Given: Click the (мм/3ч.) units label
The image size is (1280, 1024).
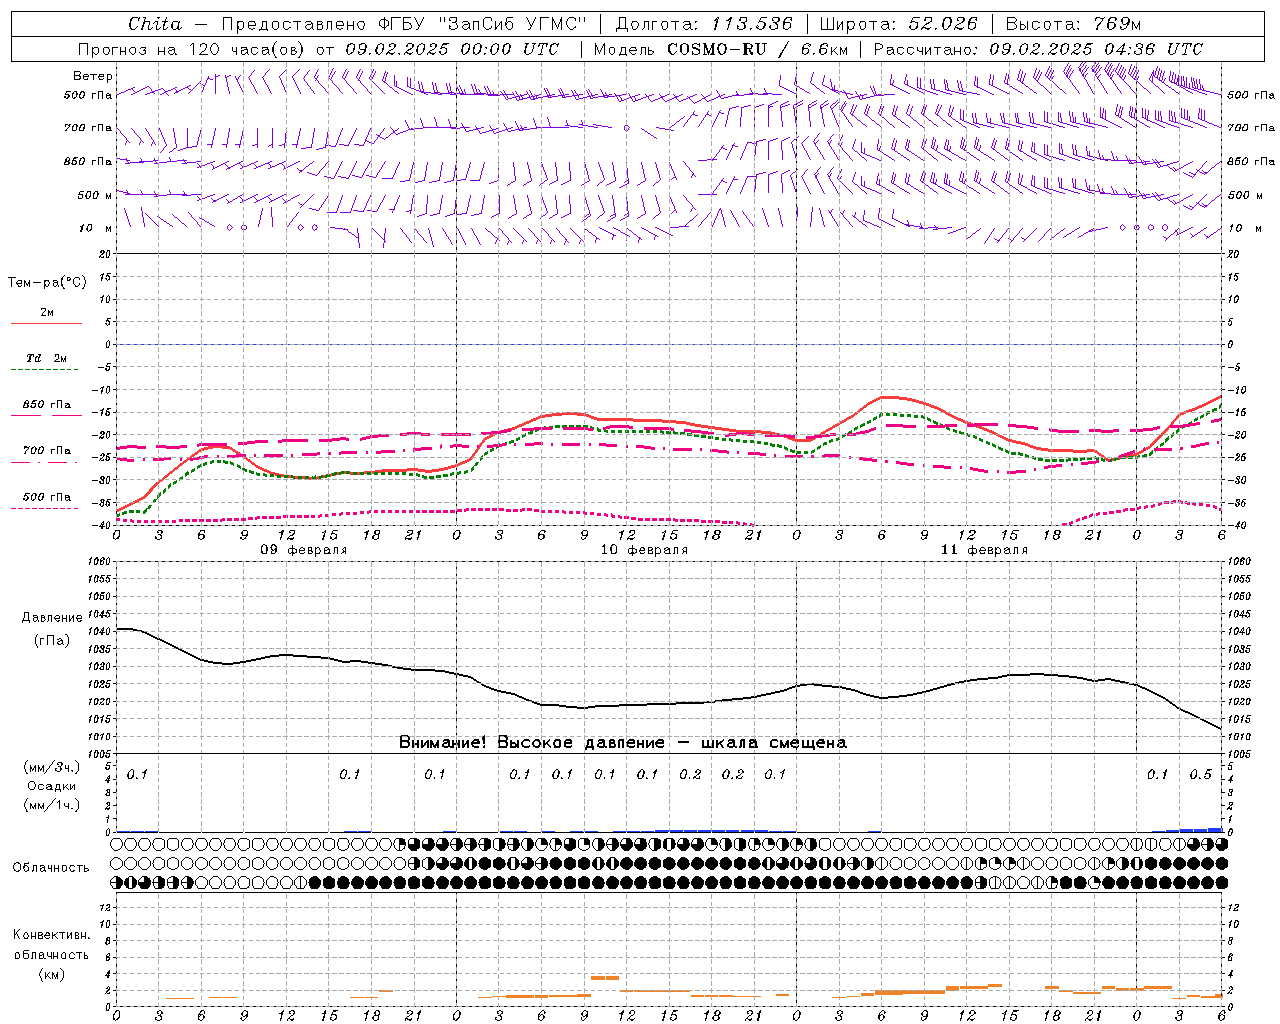Looking at the screenshot, I should (x=51, y=767).
